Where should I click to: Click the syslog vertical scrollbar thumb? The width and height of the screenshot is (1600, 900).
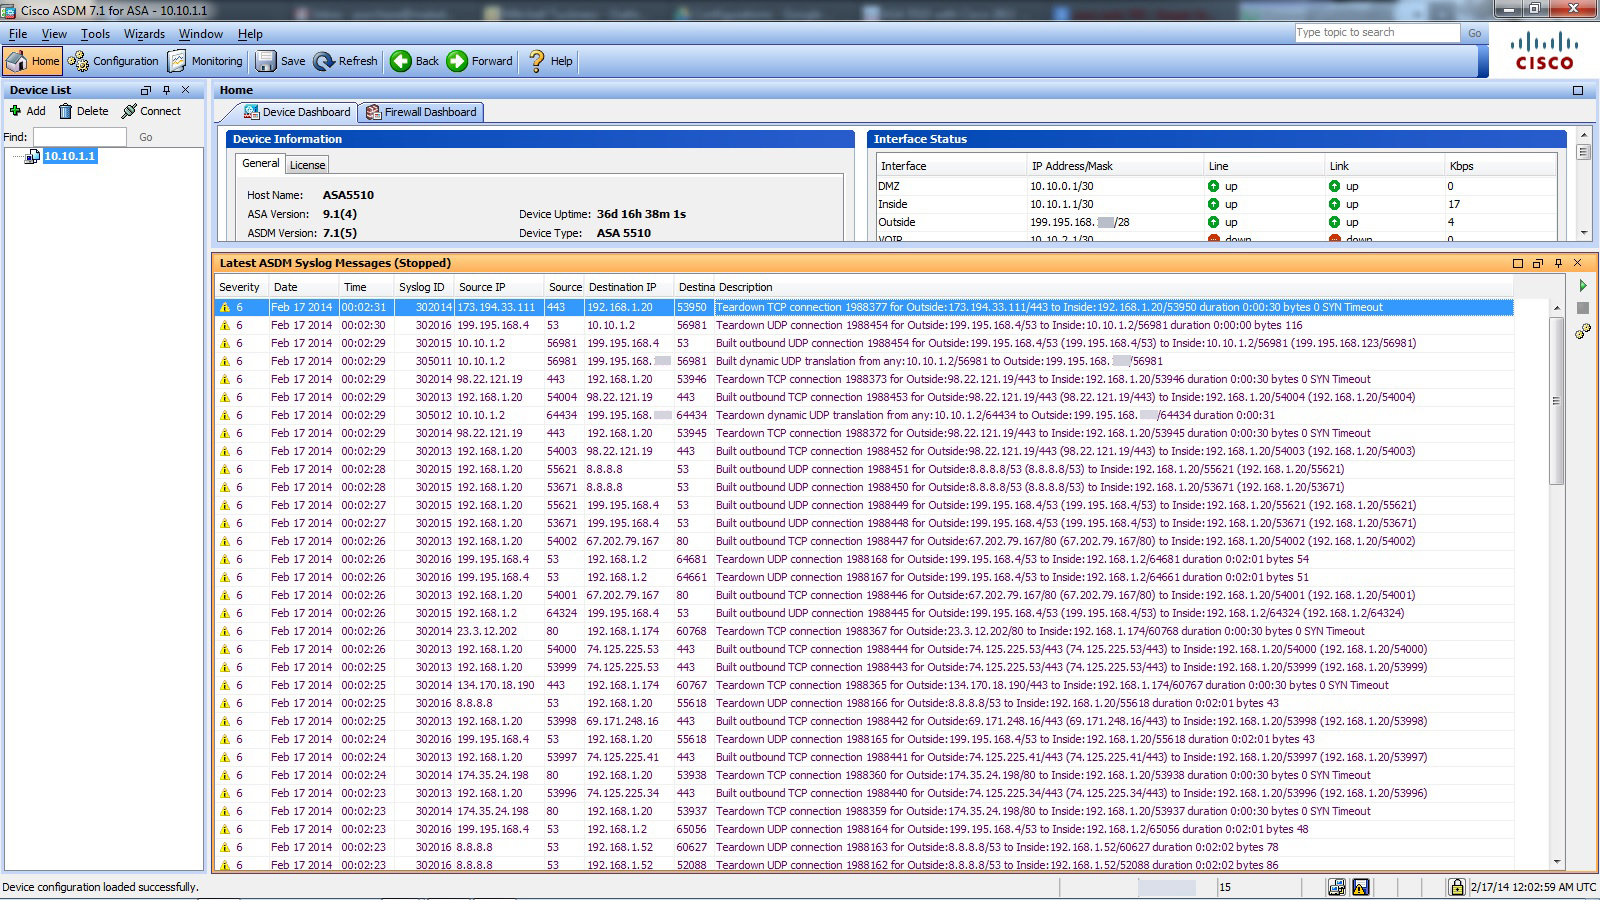tap(1556, 400)
